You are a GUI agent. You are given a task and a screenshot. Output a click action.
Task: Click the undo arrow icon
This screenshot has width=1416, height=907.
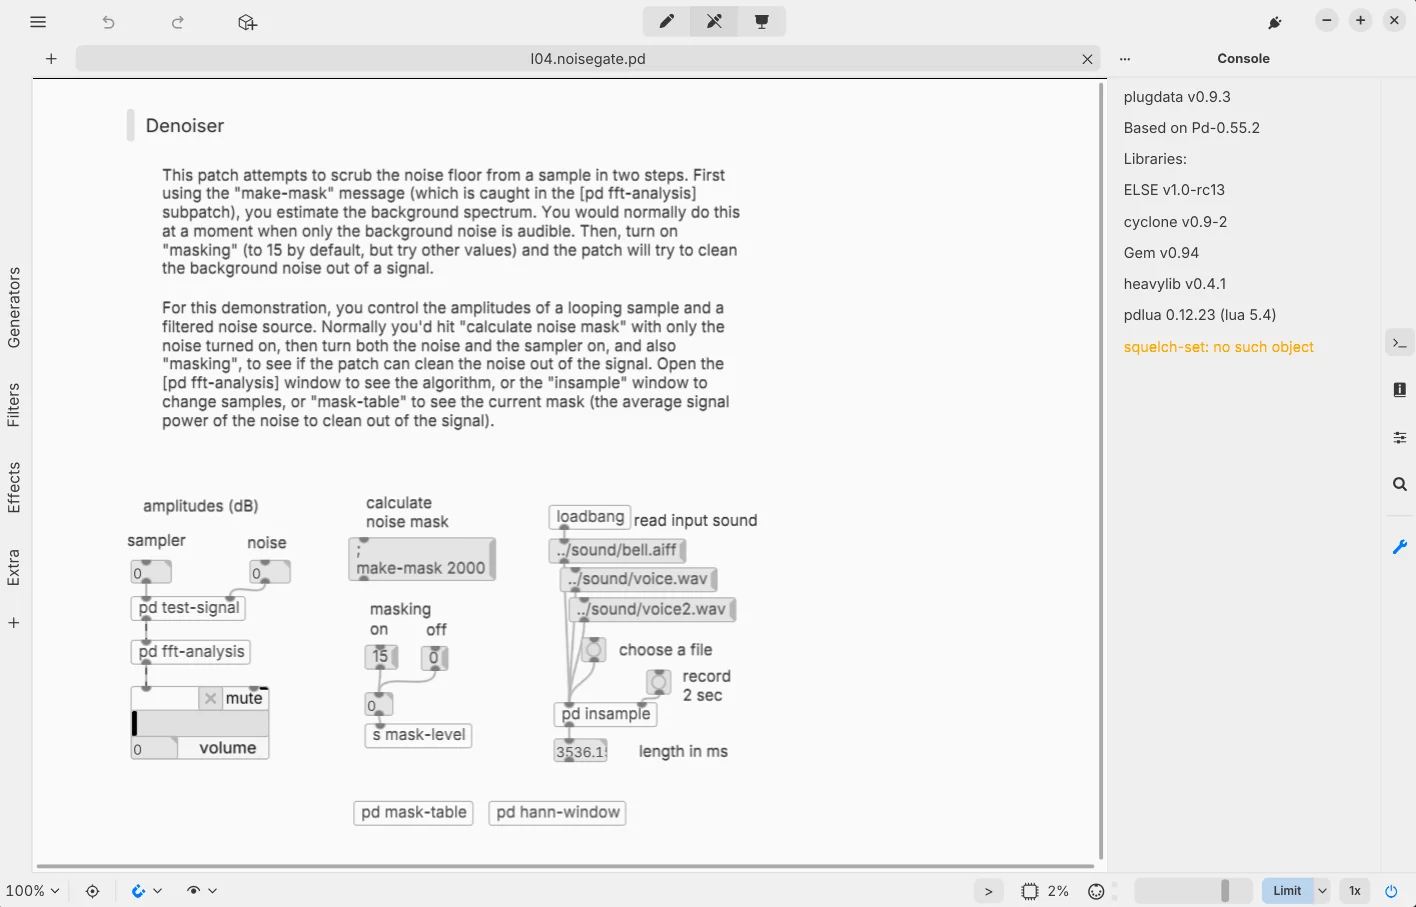108,22
